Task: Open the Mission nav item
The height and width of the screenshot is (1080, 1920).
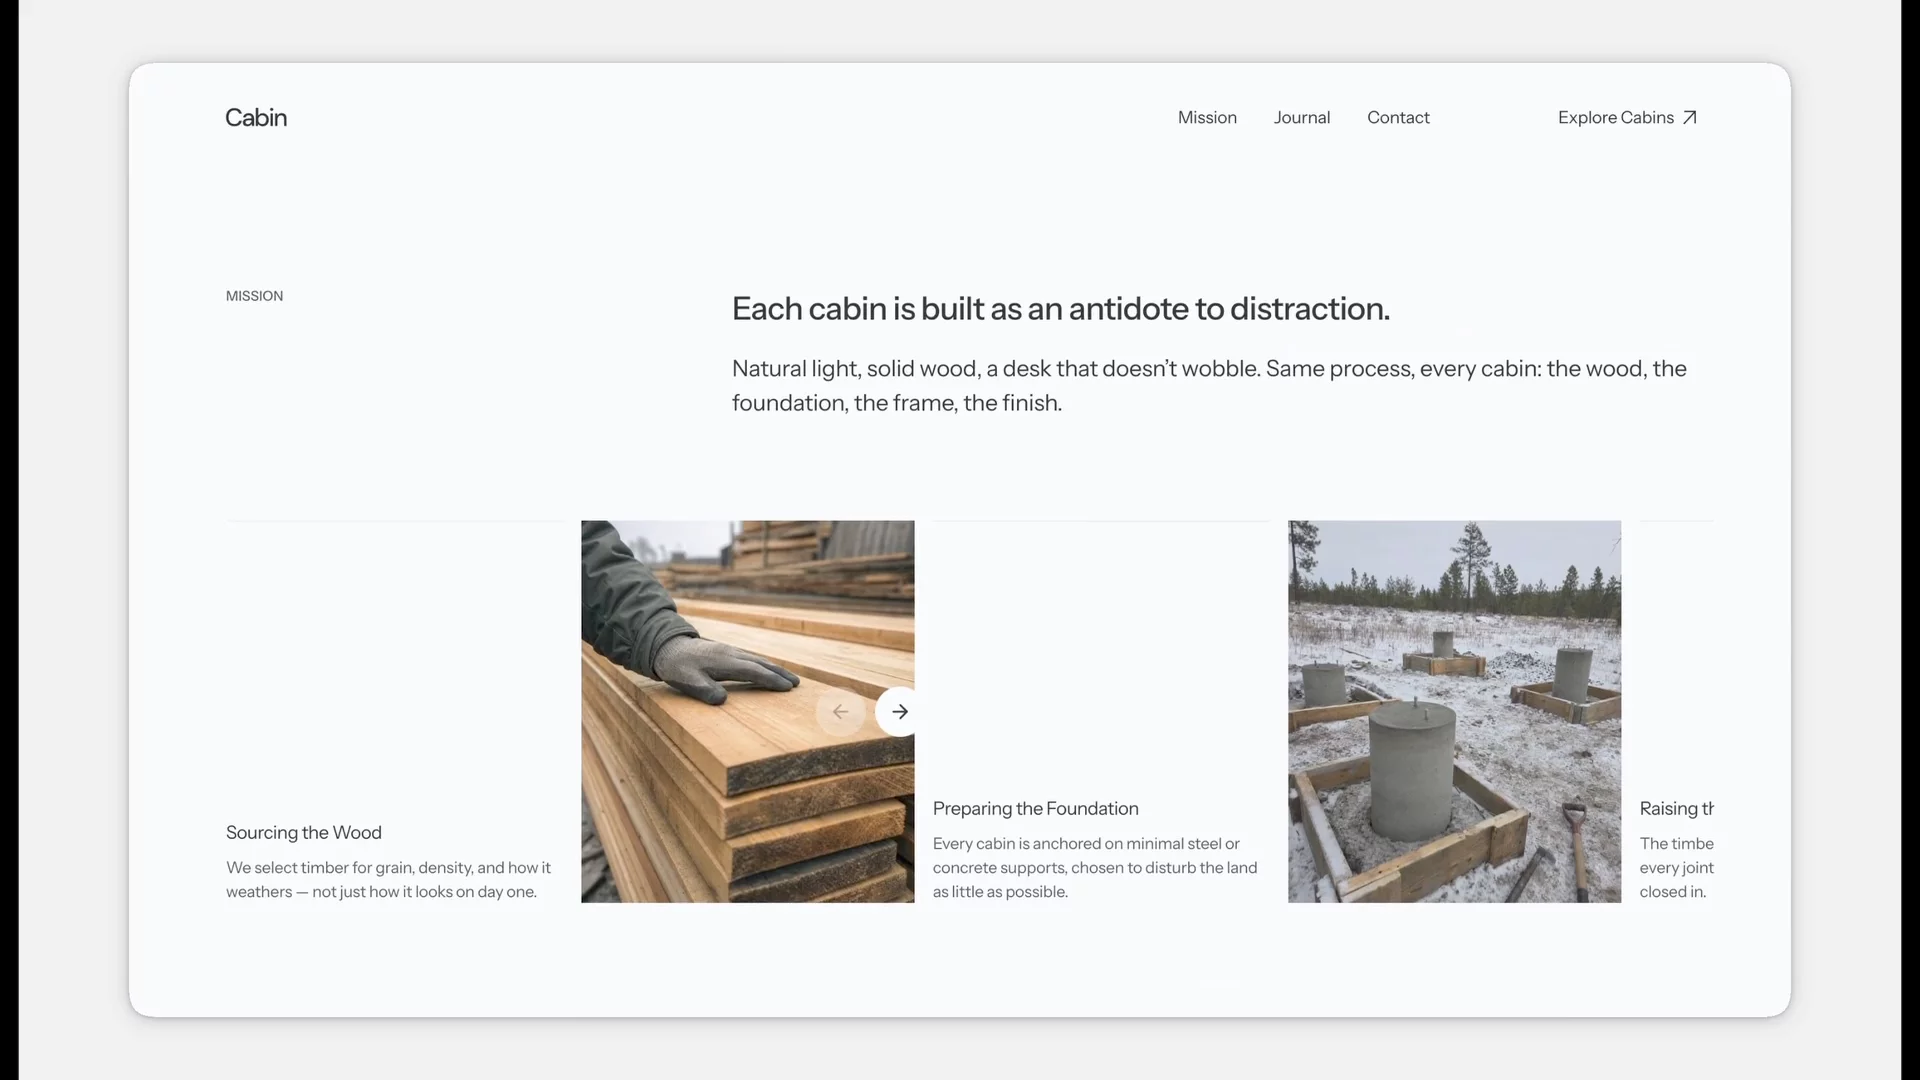Action: (1207, 118)
